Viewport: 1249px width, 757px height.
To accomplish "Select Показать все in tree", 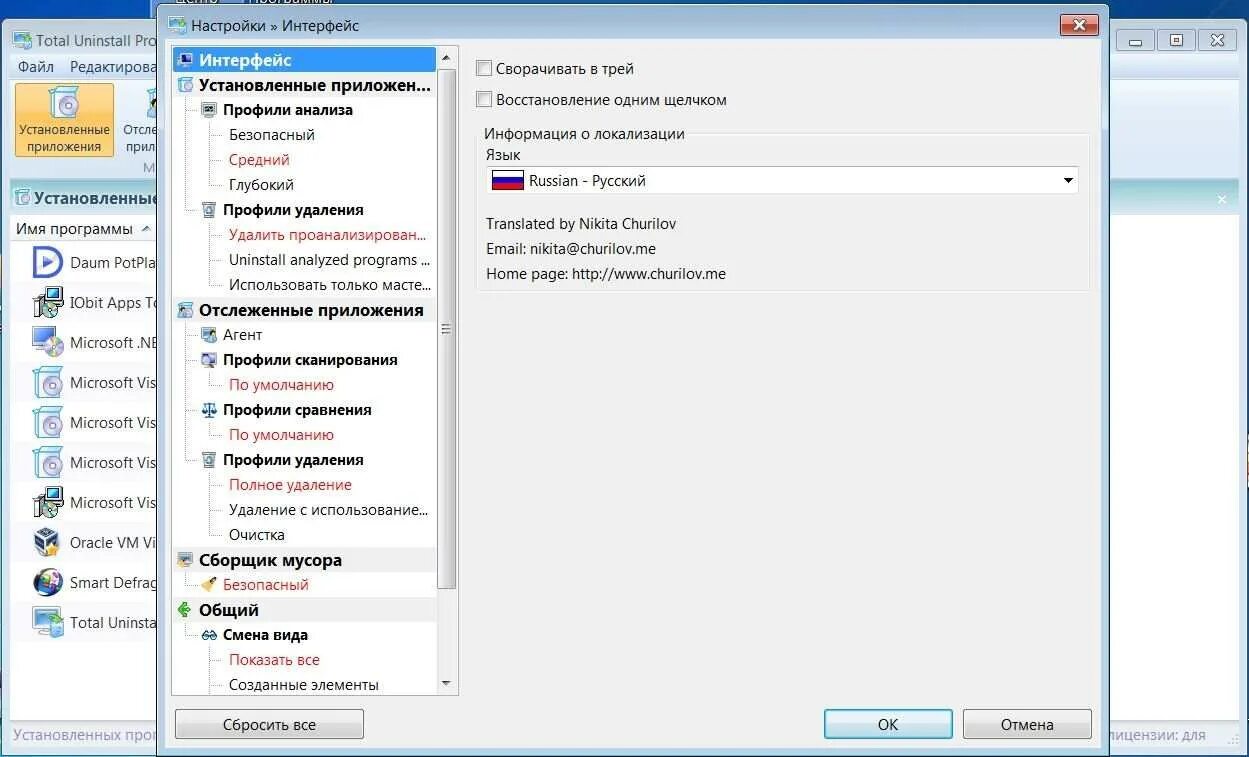I will [x=274, y=660].
